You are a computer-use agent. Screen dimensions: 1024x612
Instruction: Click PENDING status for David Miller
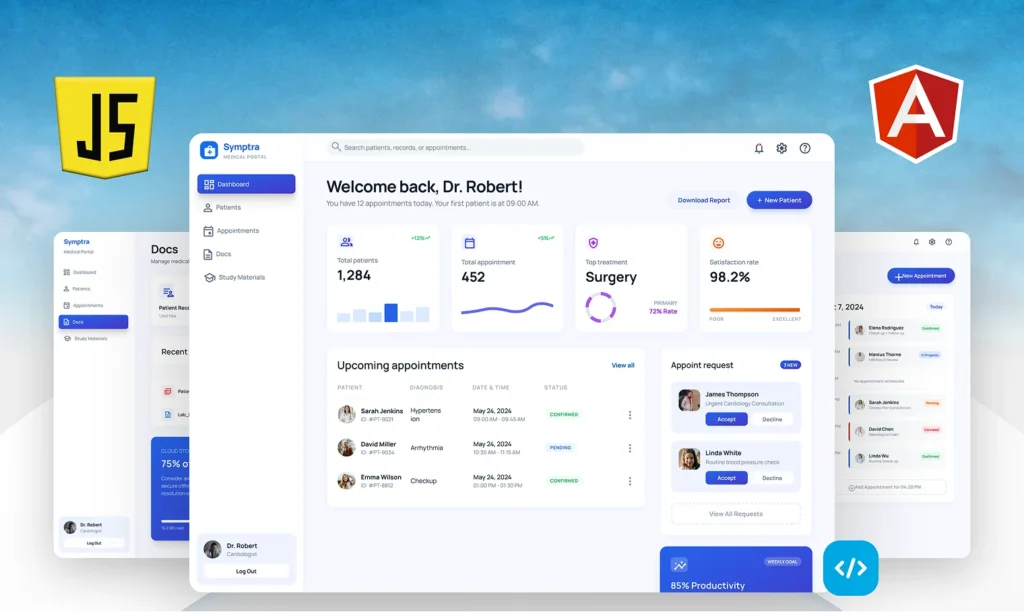coord(560,448)
